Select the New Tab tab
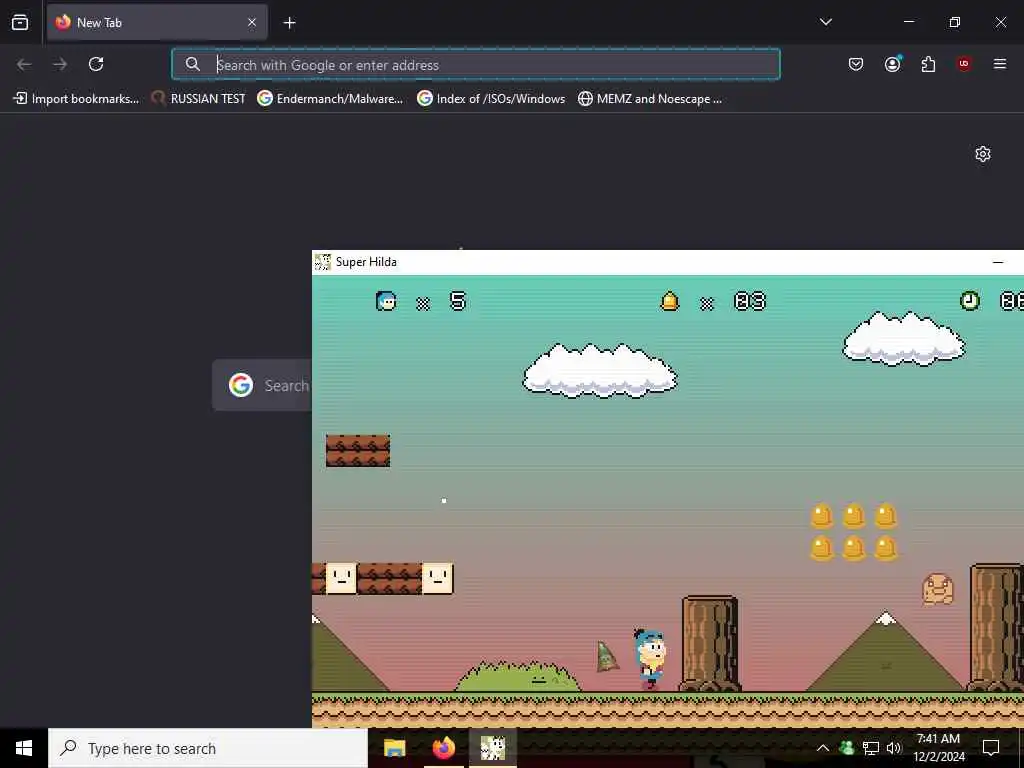 click(x=157, y=22)
